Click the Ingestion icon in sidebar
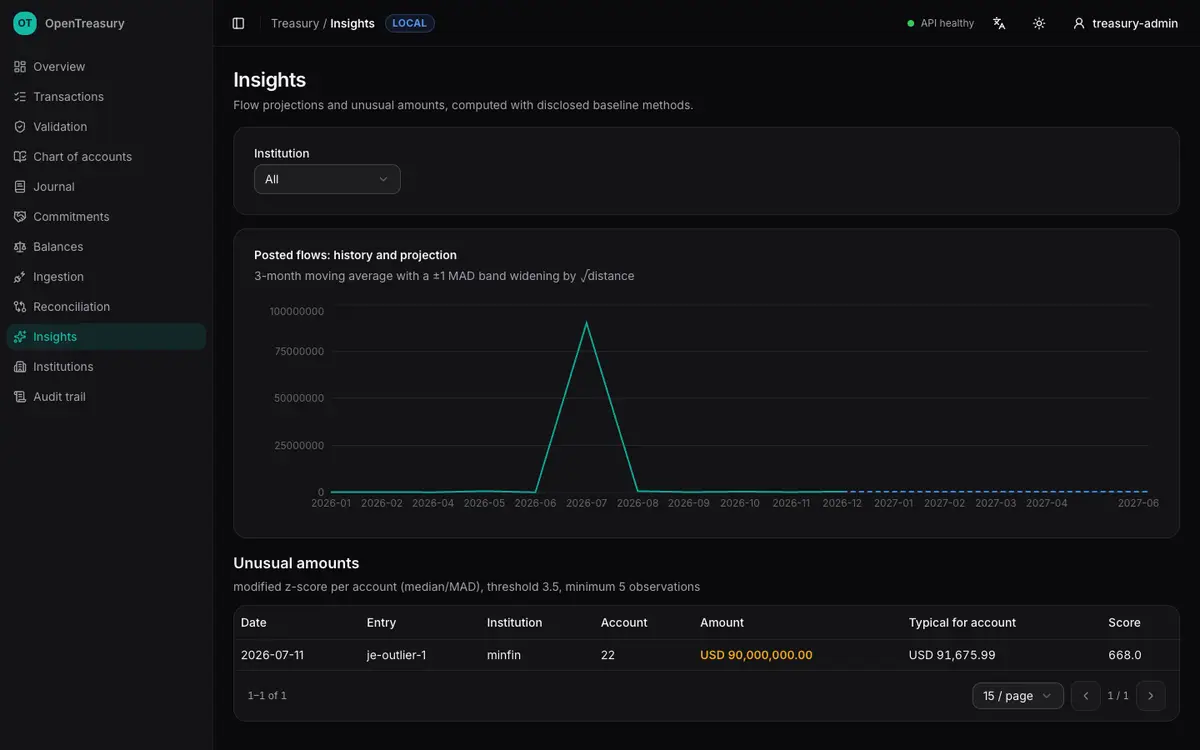 click(x=20, y=277)
